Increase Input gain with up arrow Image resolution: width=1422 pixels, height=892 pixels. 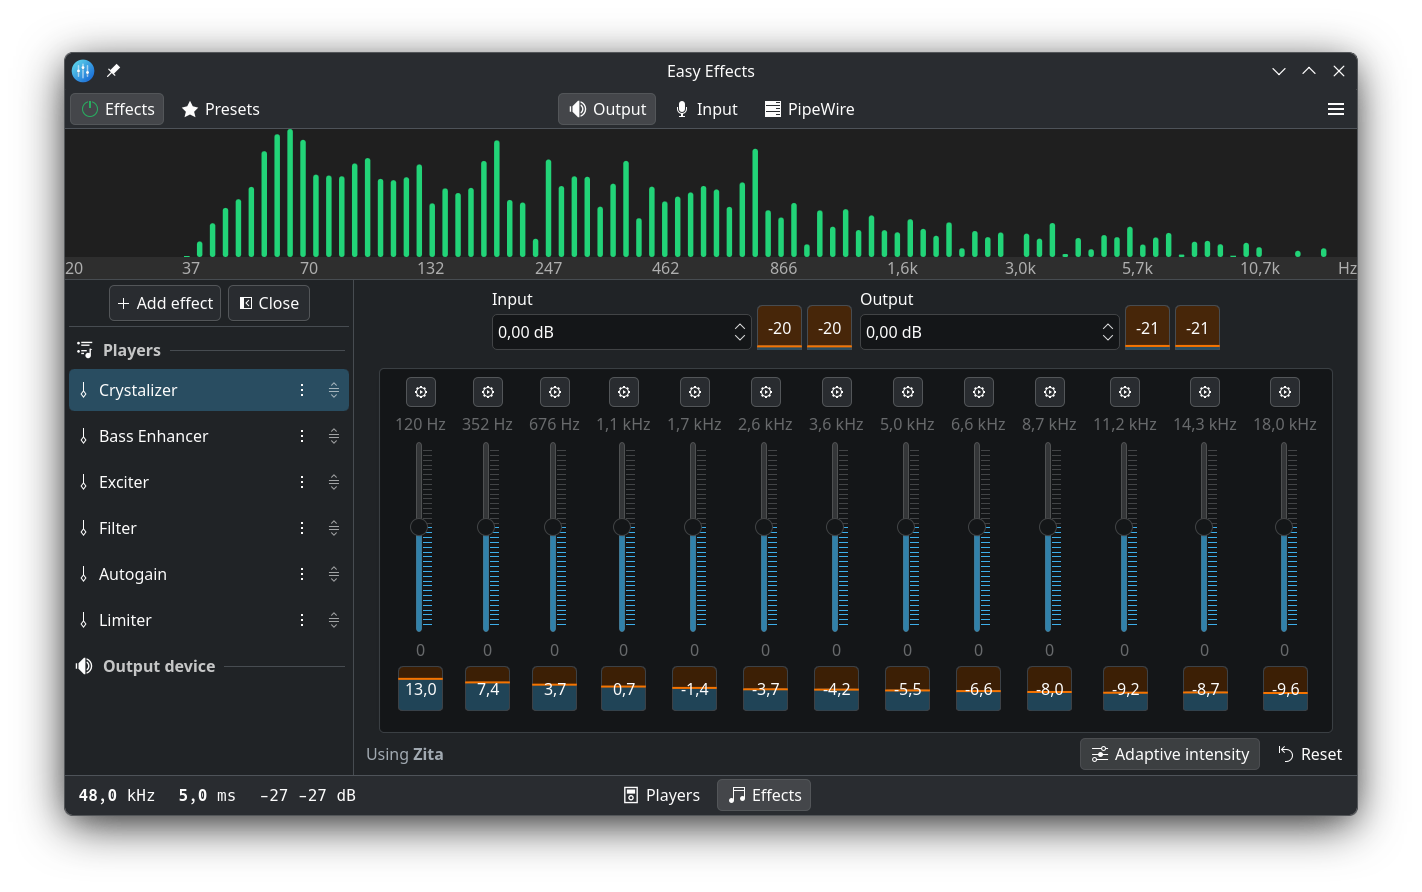[x=740, y=325]
